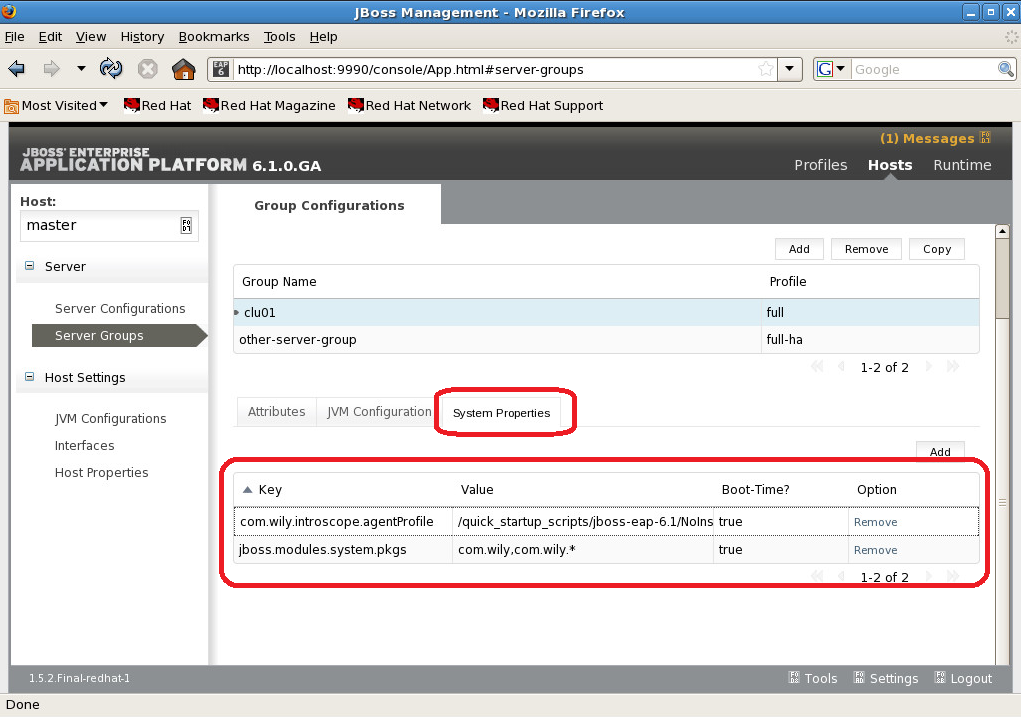Open the Tools menu in menu bar

coord(279,36)
